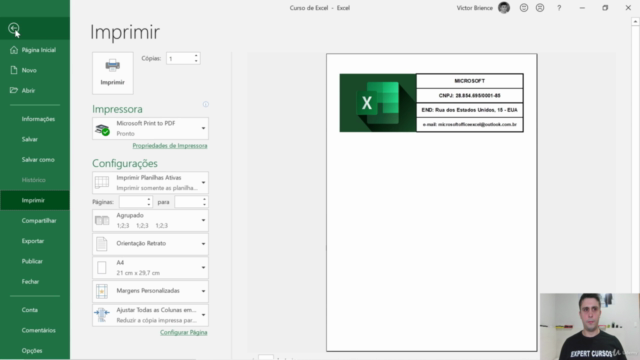
Task: Click the Victor Brience user name
Action: tap(475, 8)
